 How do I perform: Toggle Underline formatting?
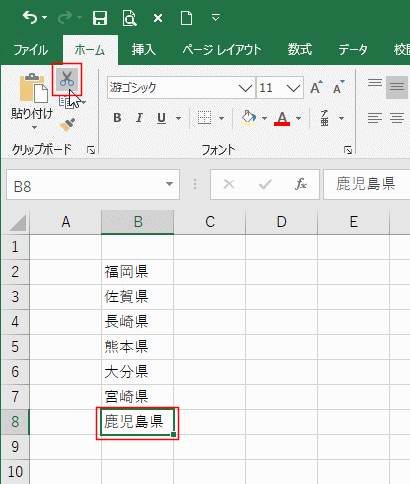pyautogui.click(x=161, y=118)
